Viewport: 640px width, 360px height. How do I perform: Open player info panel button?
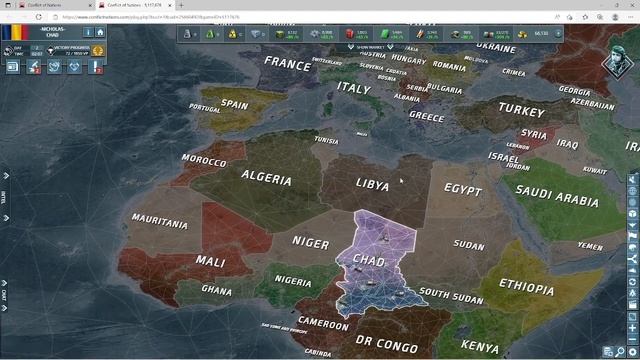(x=88, y=32)
